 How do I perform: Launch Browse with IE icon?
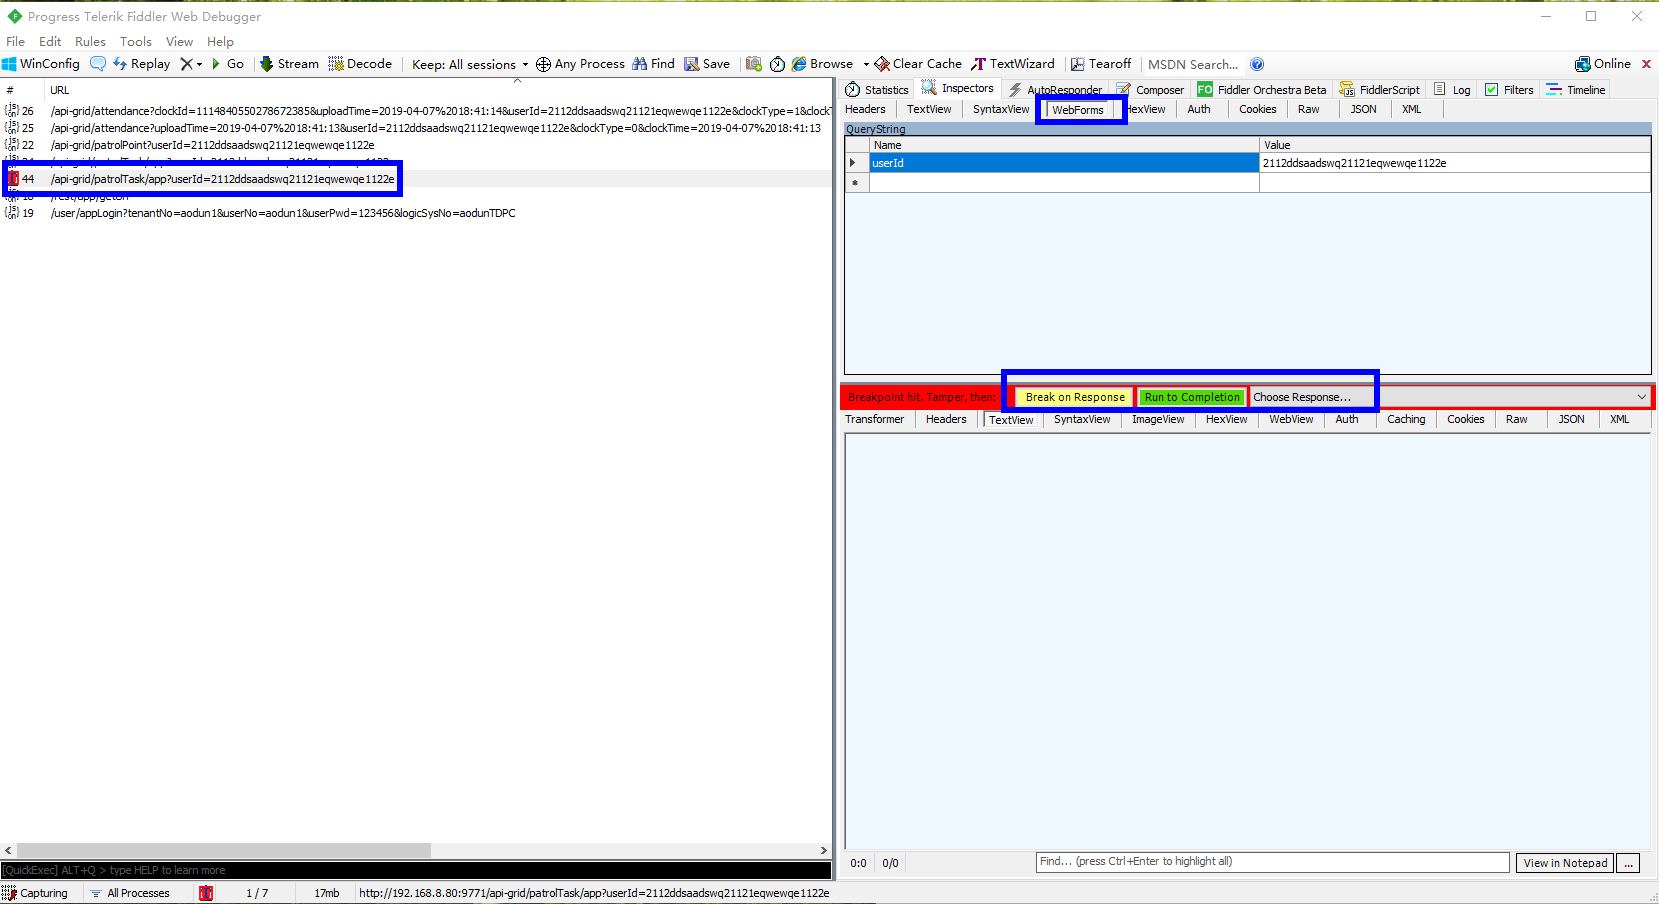tap(822, 64)
